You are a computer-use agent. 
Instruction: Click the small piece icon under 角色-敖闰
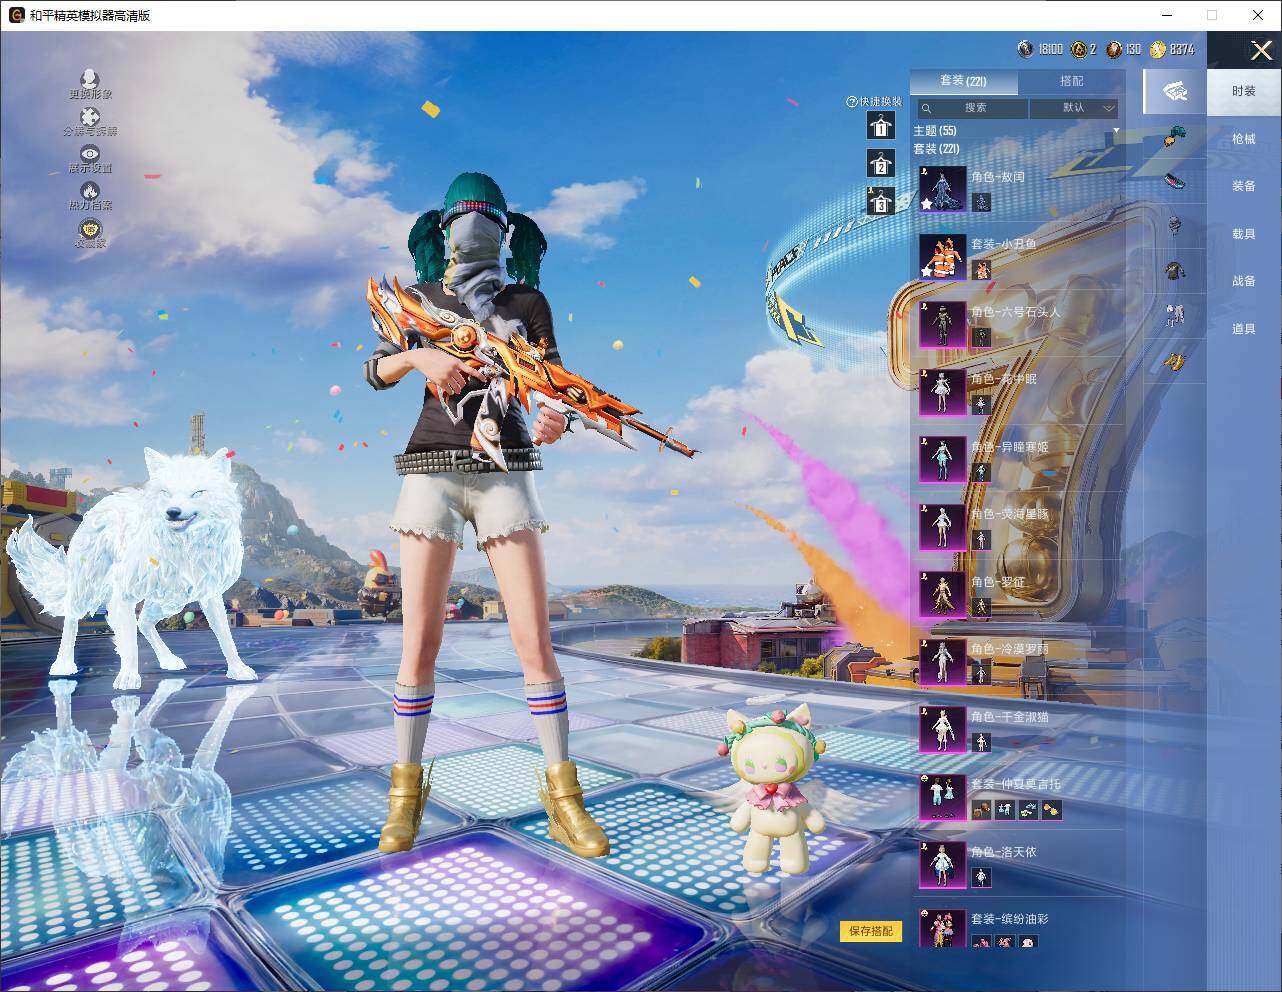pos(981,203)
